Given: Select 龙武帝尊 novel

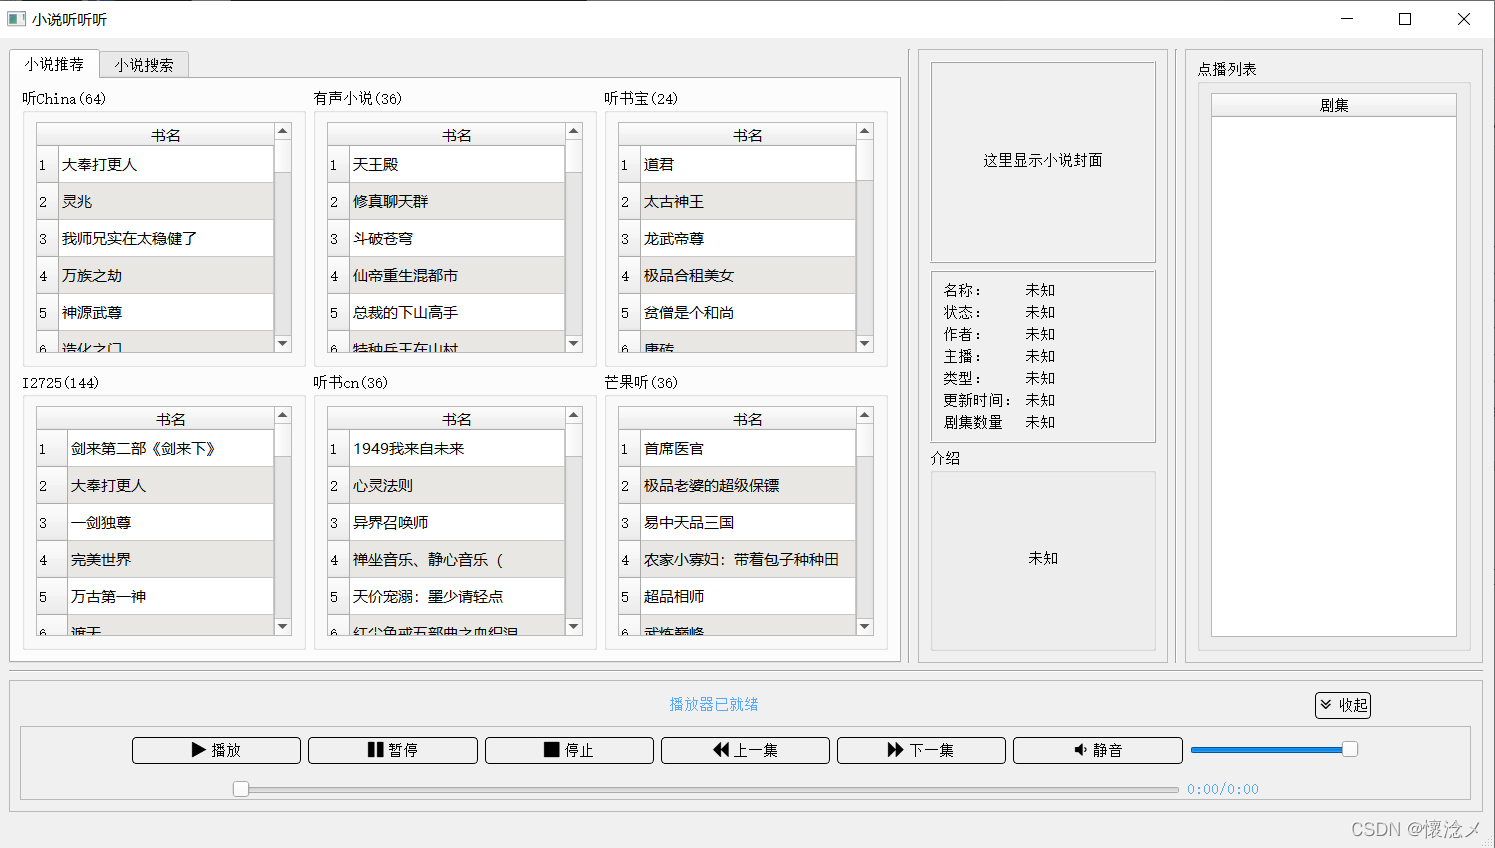Looking at the screenshot, I should pos(748,238).
